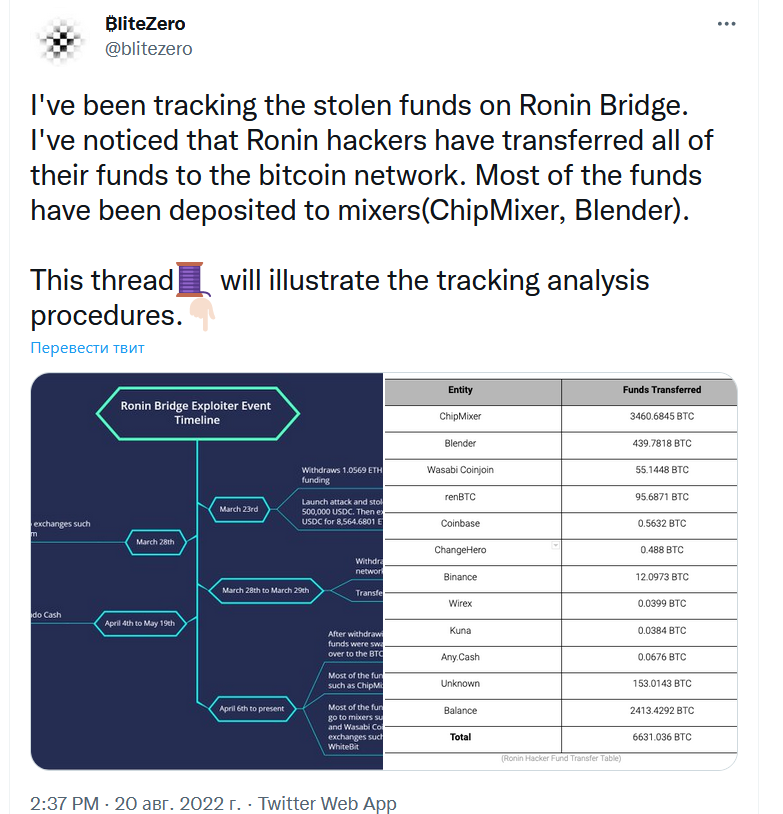Screen dimensions: 783x814
Task: Open the @blitezero handle link
Action: click(x=148, y=48)
